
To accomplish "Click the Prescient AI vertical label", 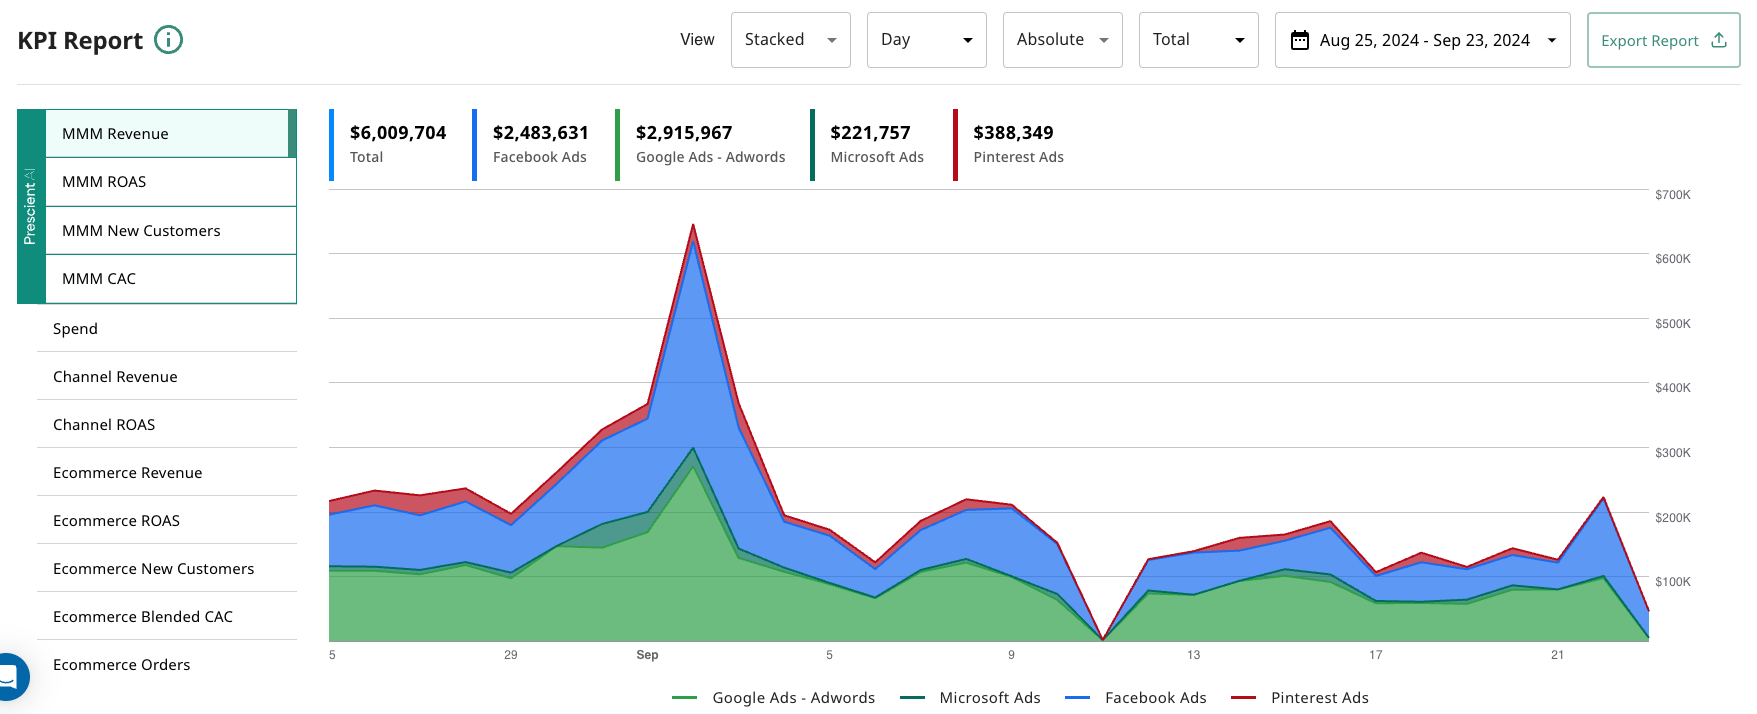I will click(30, 206).
